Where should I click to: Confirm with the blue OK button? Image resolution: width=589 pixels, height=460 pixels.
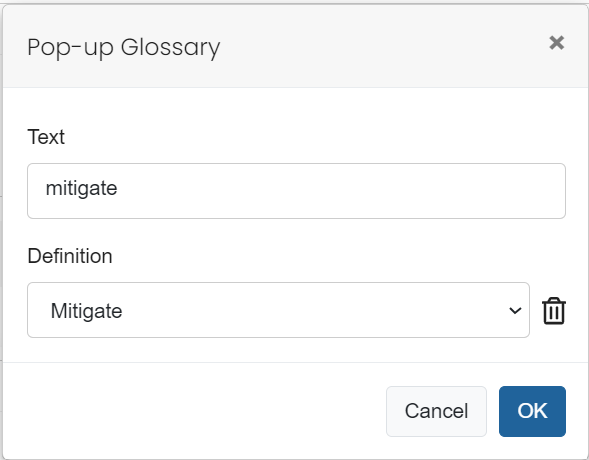(532, 411)
